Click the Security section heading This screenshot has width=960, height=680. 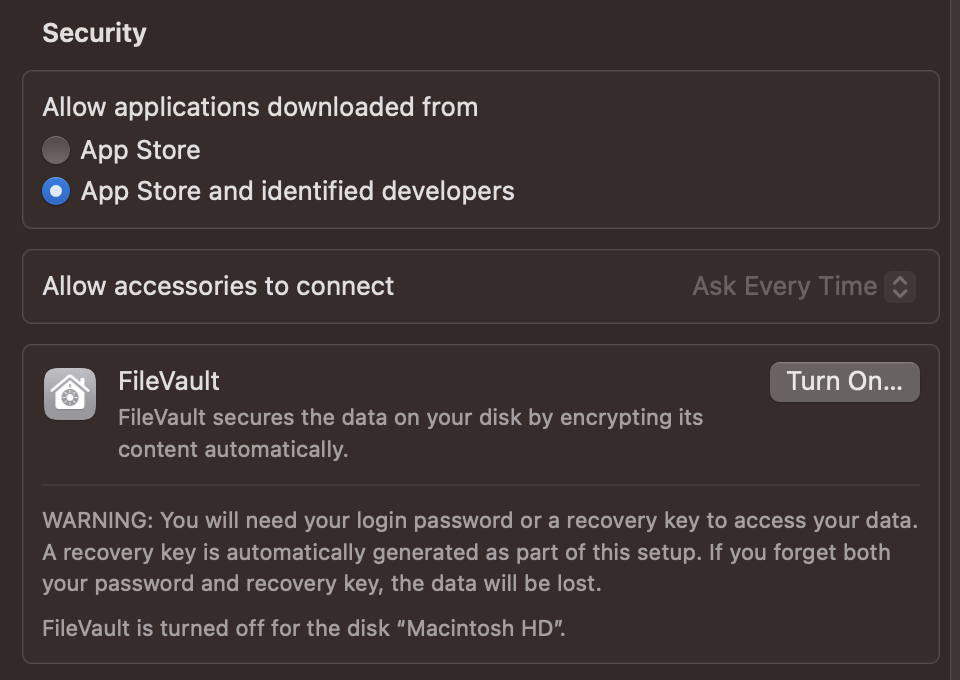point(94,33)
